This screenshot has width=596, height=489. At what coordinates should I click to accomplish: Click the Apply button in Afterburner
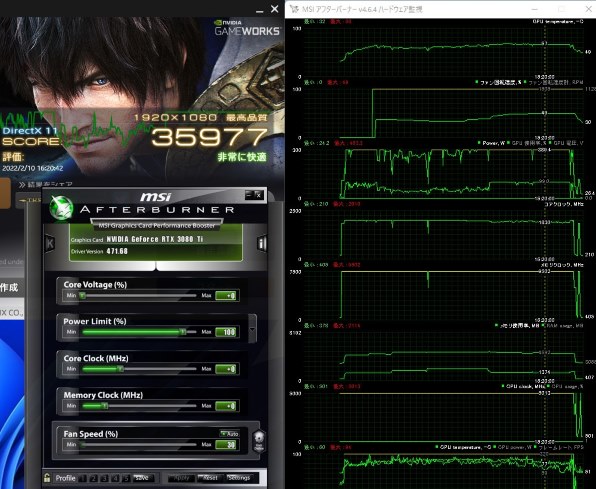pyautogui.click(x=181, y=478)
